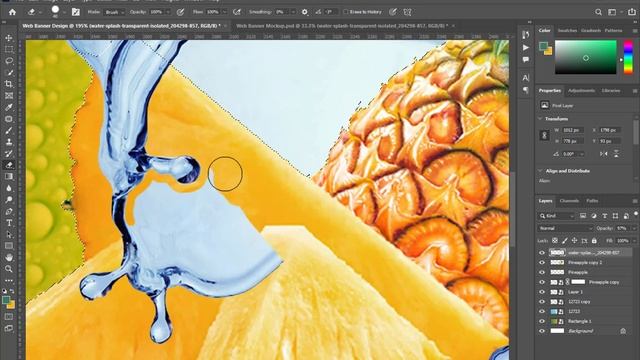Click the foreground color swatch in Color panel

[x=543, y=46]
